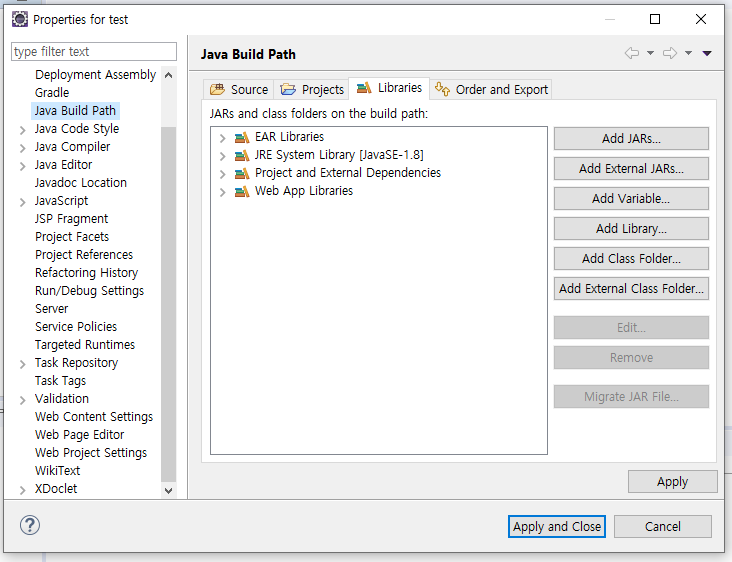Select Run/Debug Settings in the sidebar
The height and width of the screenshot is (562, 732).
point(89,291)
